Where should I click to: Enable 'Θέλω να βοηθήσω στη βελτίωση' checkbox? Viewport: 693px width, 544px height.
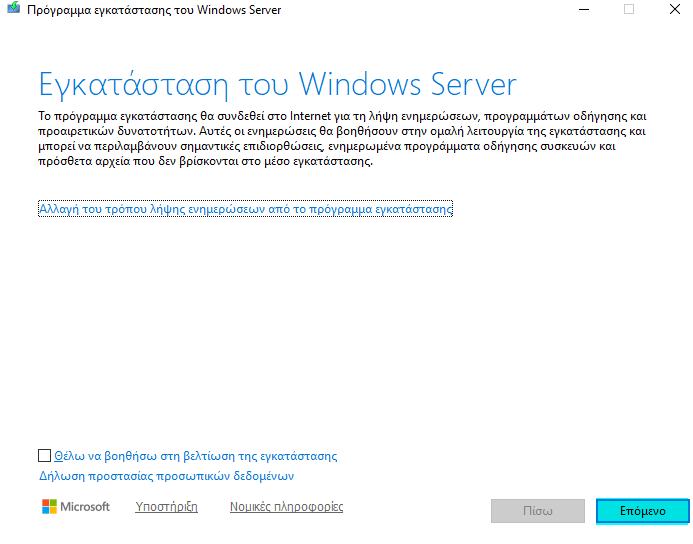click(x=44, y=456)
